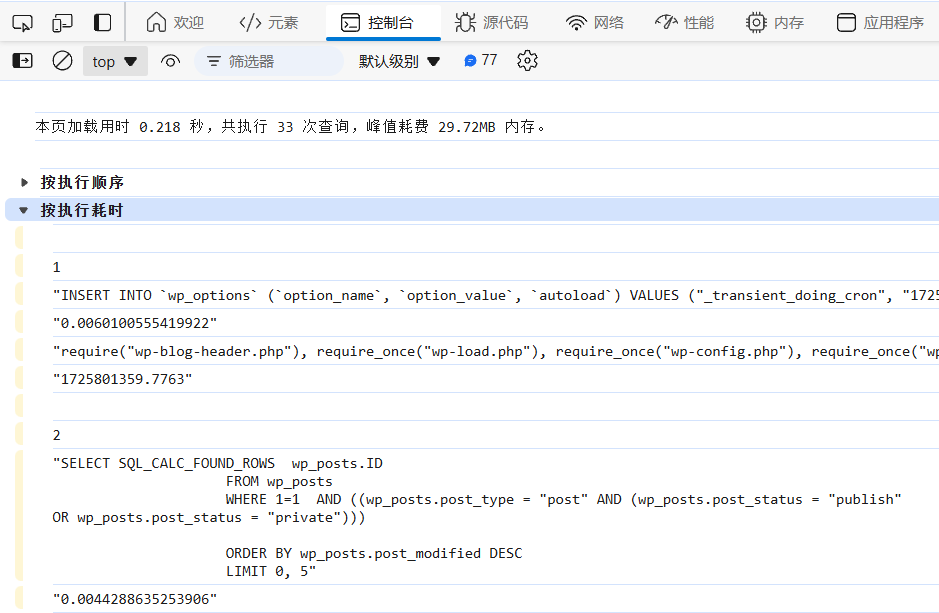939x613 pixels.
Task: Open the 性能 tab
Action: 684,23
